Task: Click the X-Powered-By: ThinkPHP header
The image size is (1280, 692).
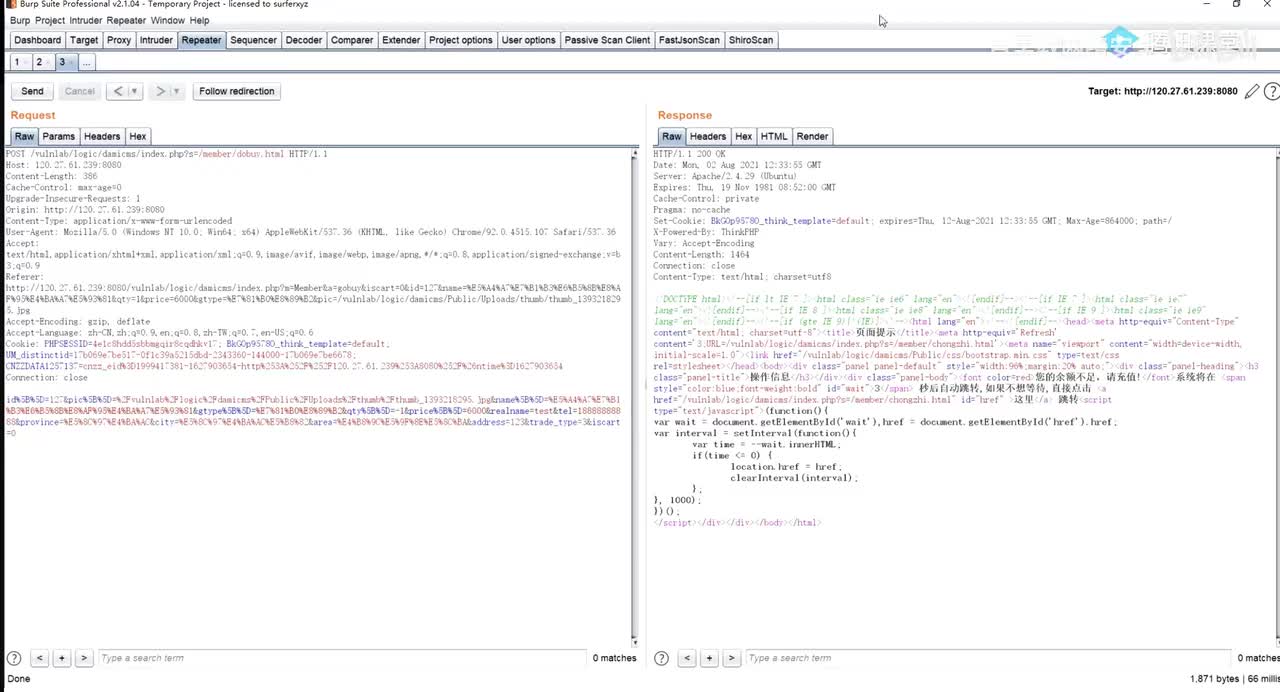Action: click(706, 232)
